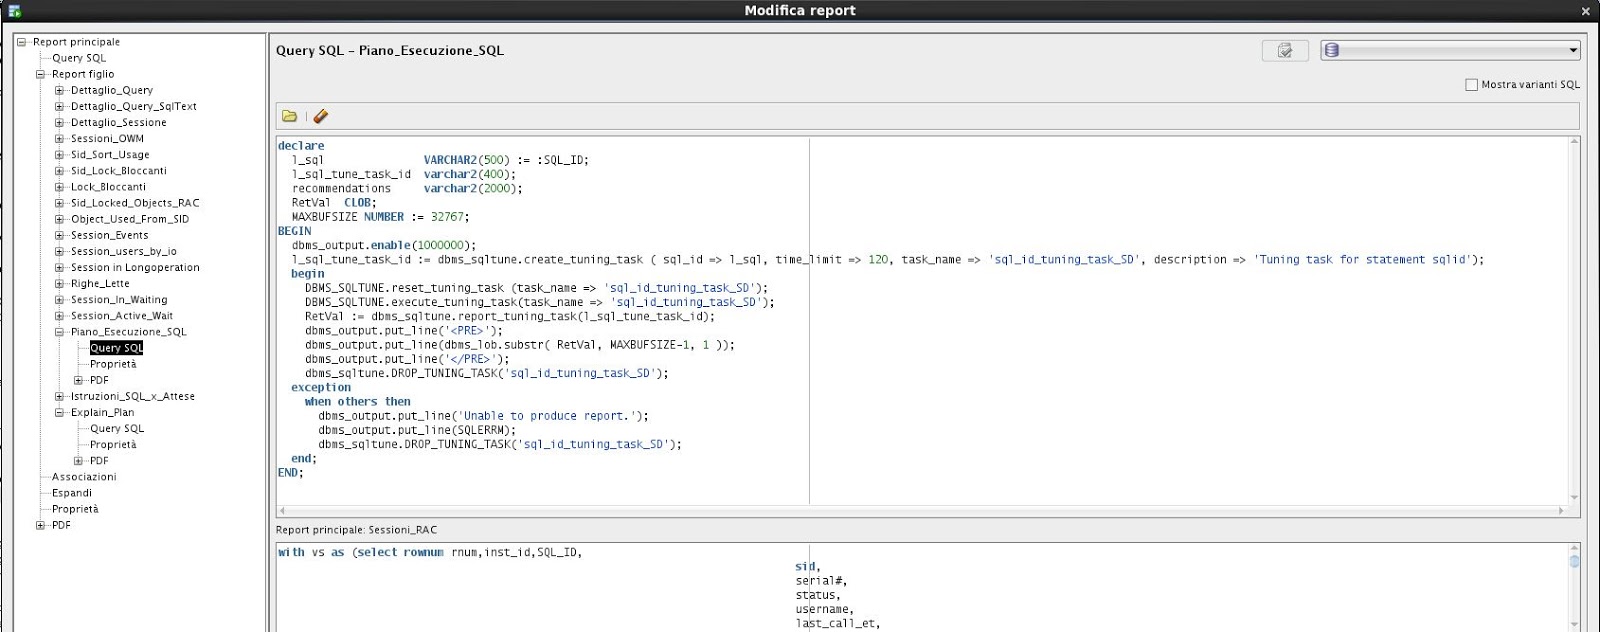Viewport: 1600px width, 632px height.
Task: Enable the Mostra varianti SQL checkbox
Action: click(x=1471, y=85)
